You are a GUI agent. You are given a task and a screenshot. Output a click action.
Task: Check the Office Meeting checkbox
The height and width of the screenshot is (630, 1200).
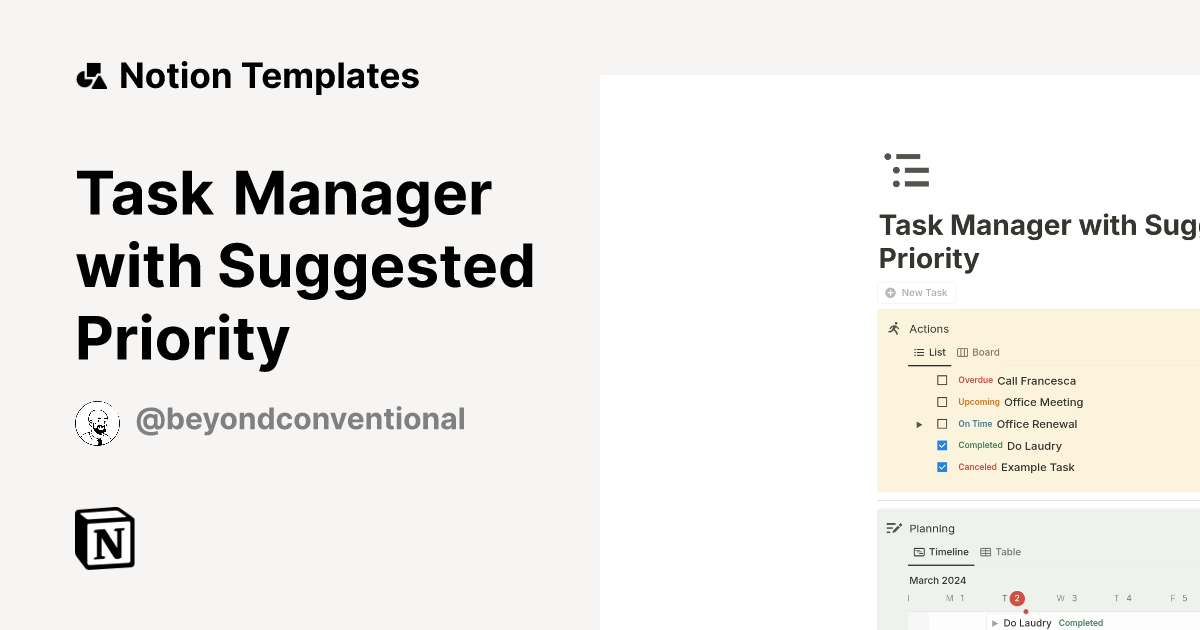(942, 402)
